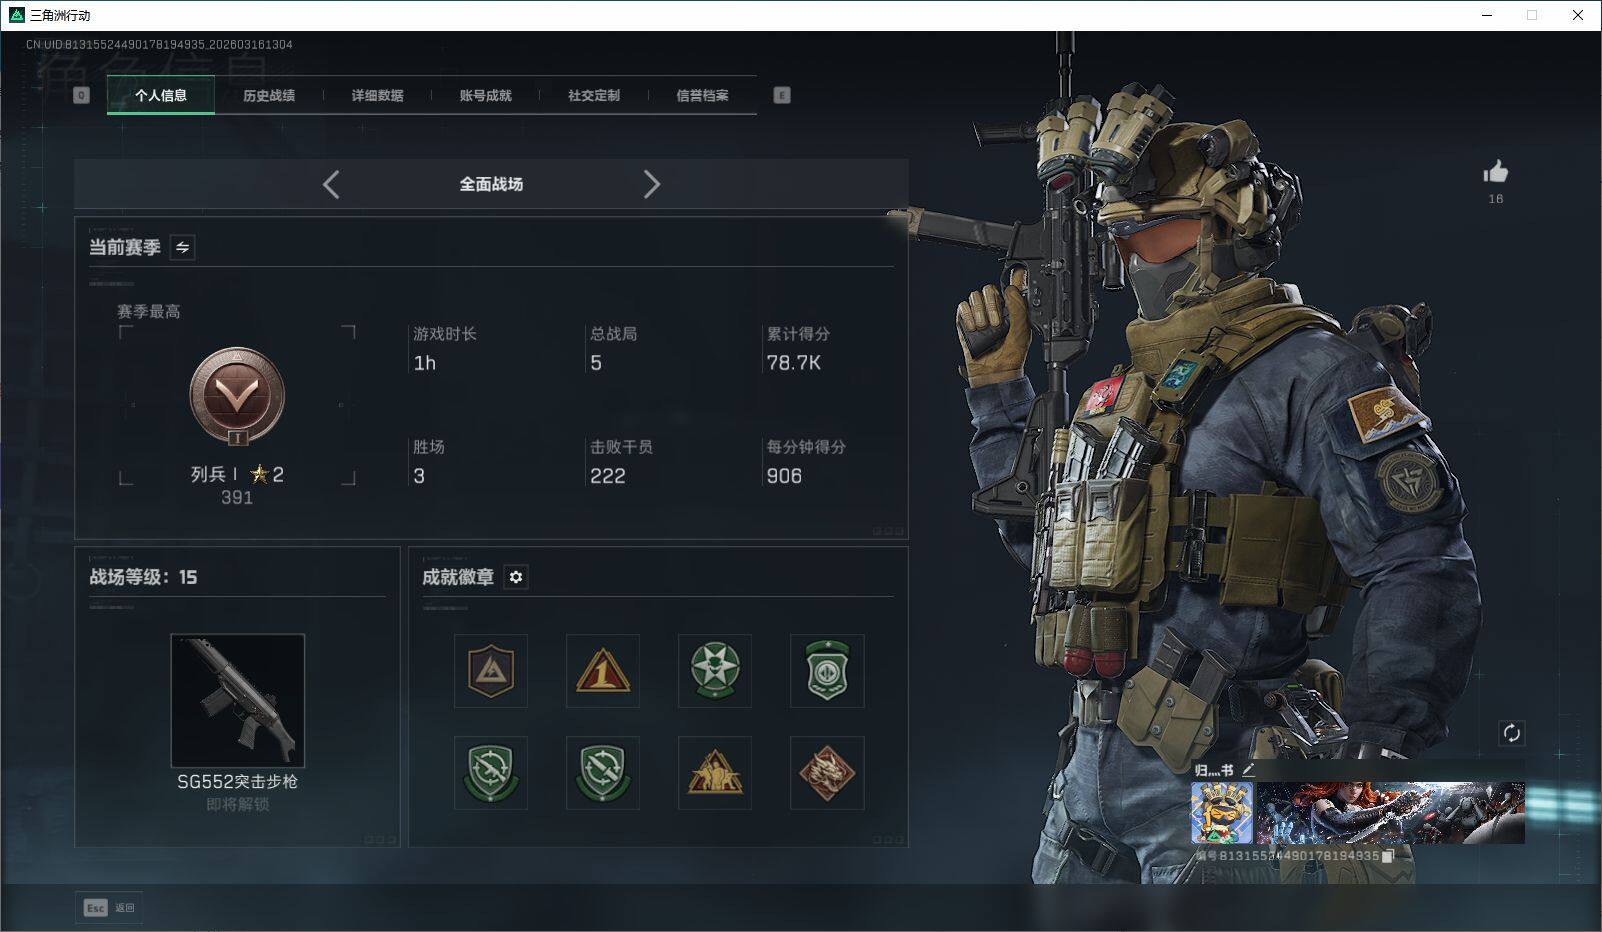Click the 全面战场 mode title

pos(491,184)
